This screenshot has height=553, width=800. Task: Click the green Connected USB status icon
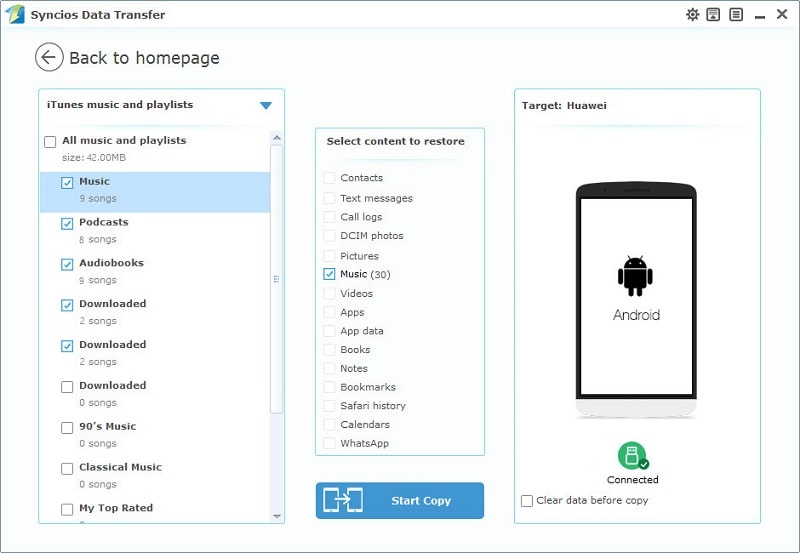pos(633,456)
